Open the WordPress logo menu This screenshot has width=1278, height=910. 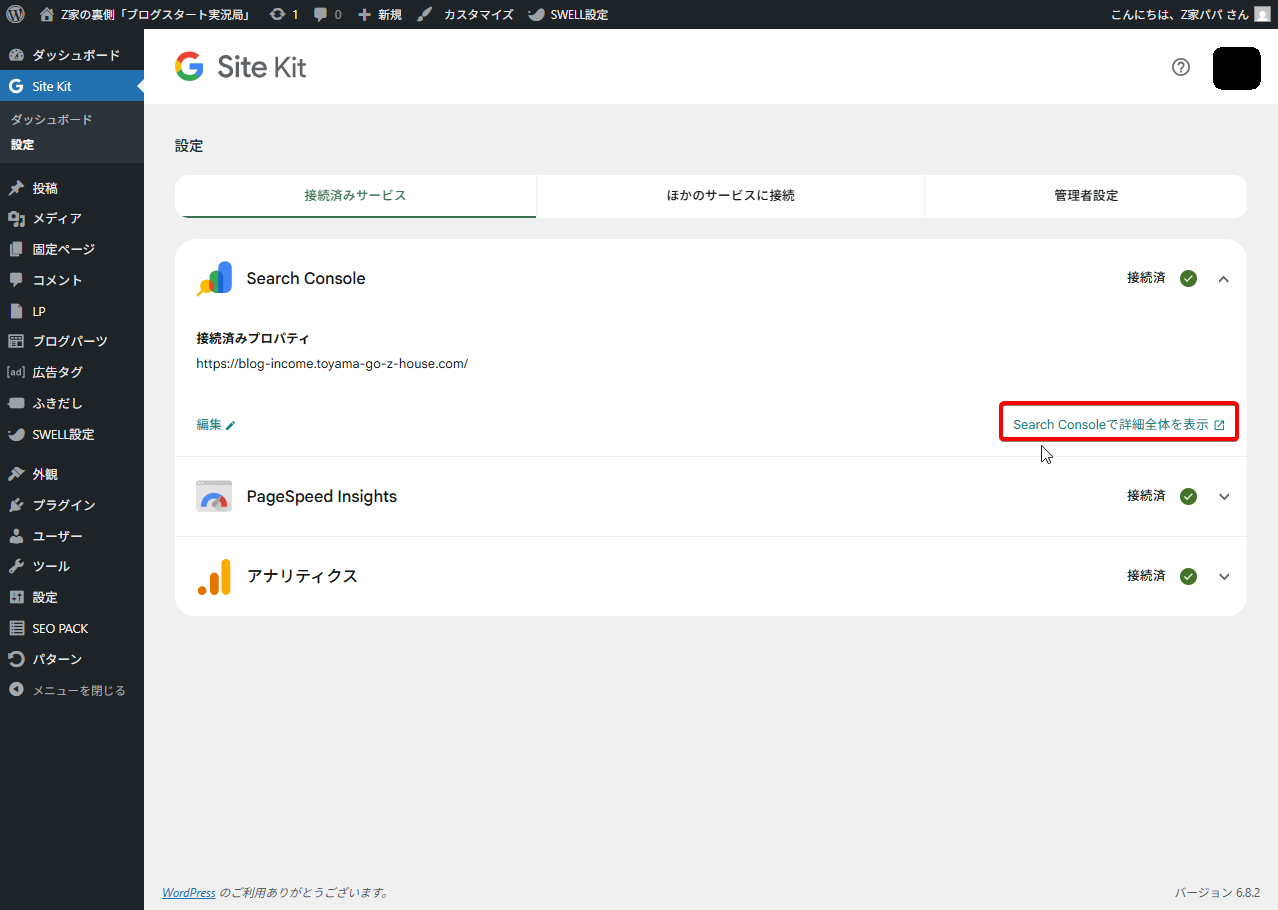(15, 15)
